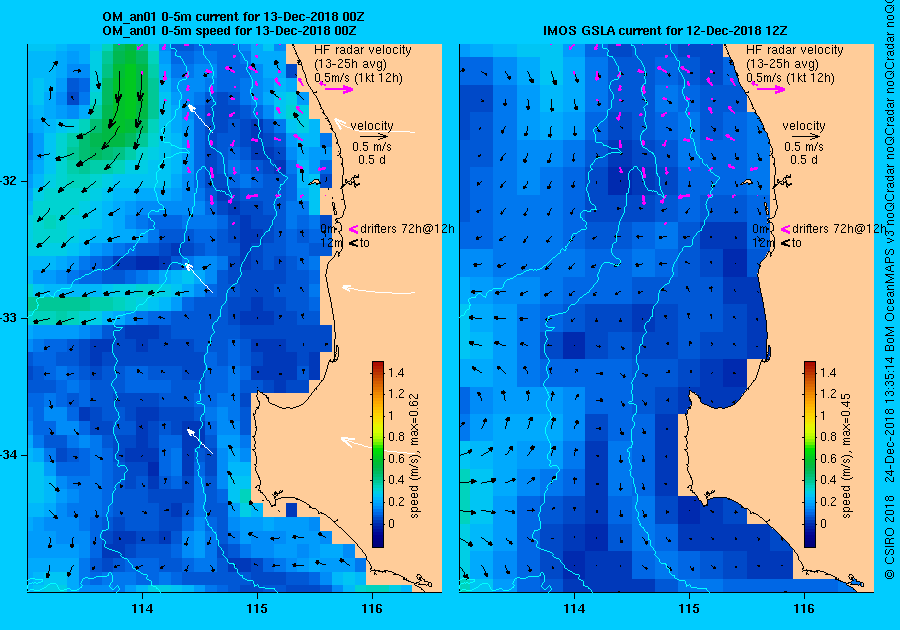This screenshot has height=630, width=900.
Task: Click longitude '116' under left map
Action: [372, 609]
